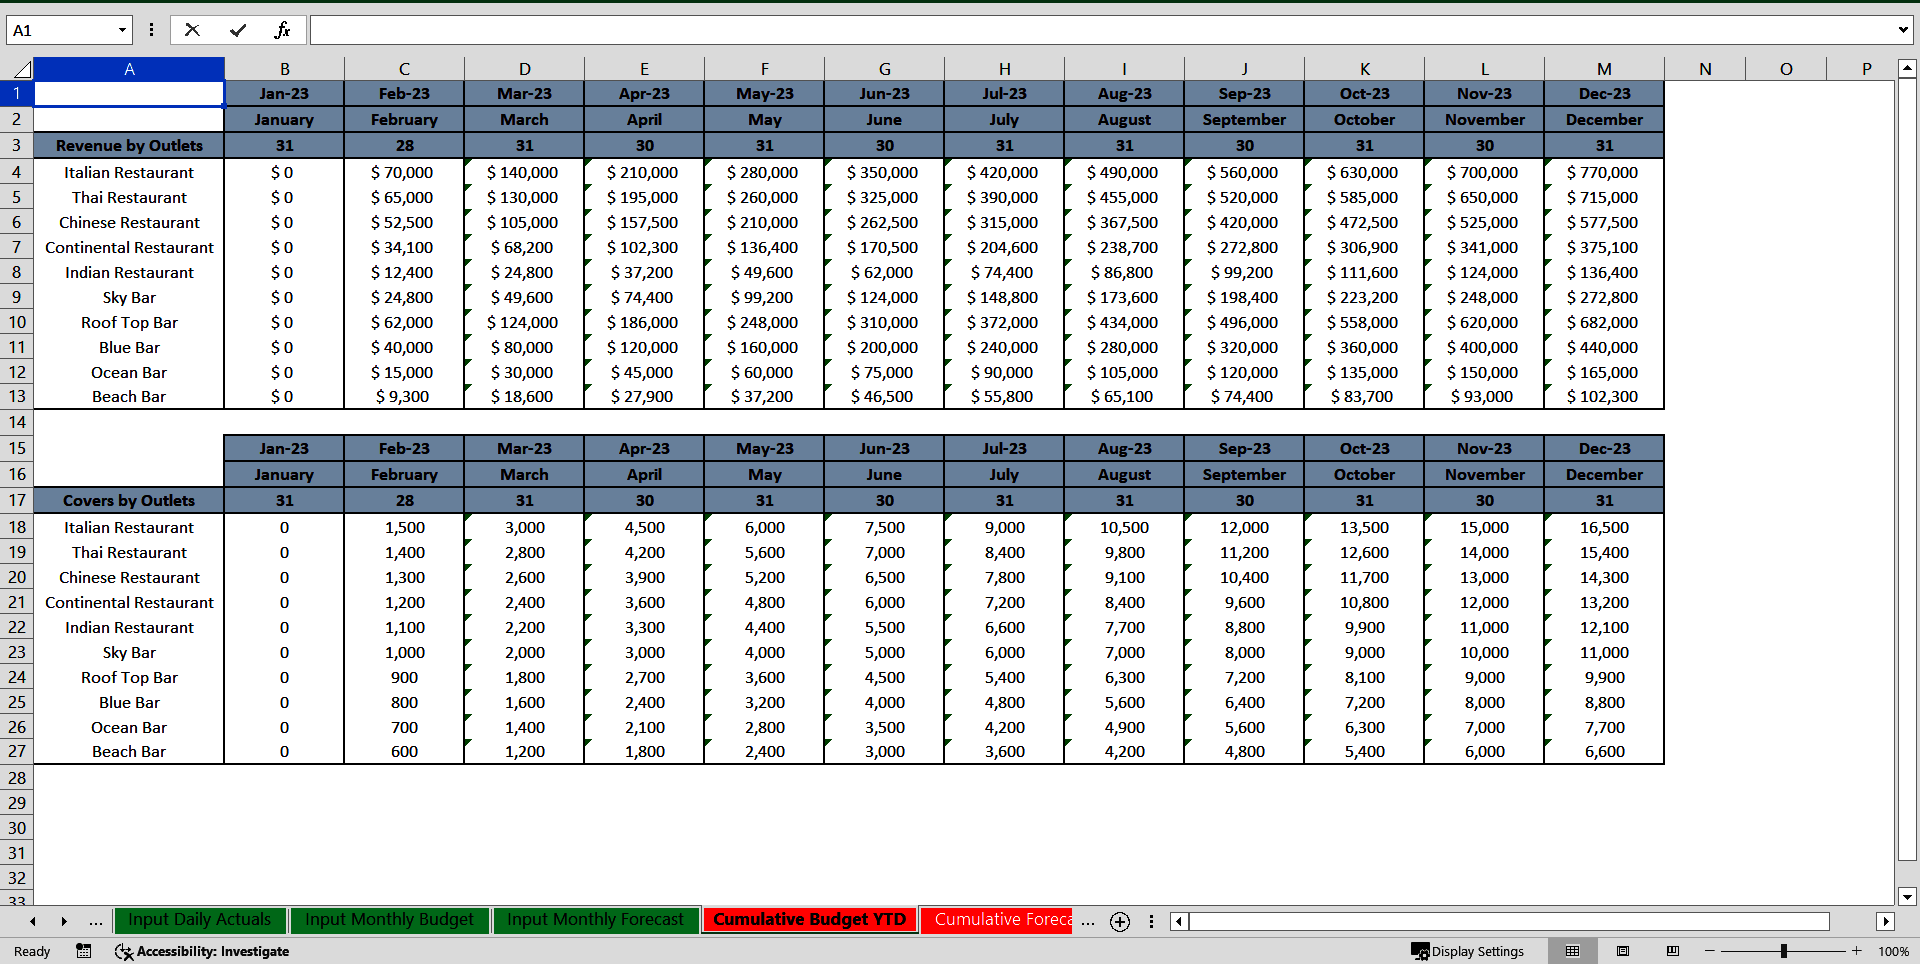Select Roof Top Bar June revenue $ 310,000
The height and width of the screenshot is (966, 1920).
coord(884,322)
